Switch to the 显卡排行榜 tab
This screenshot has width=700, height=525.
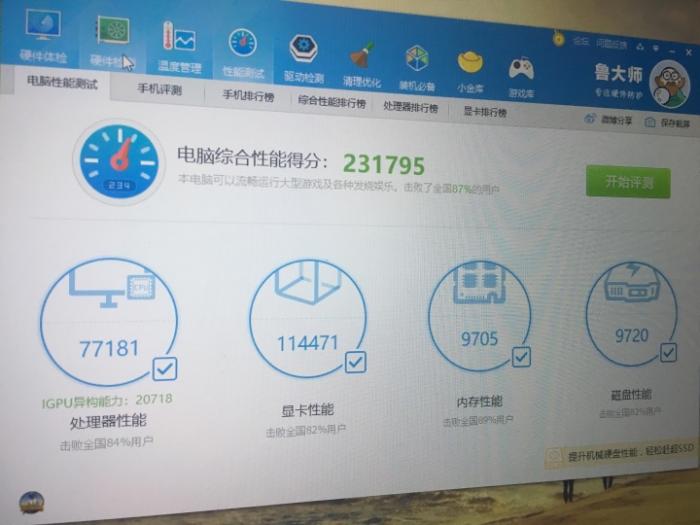[484, 112]
